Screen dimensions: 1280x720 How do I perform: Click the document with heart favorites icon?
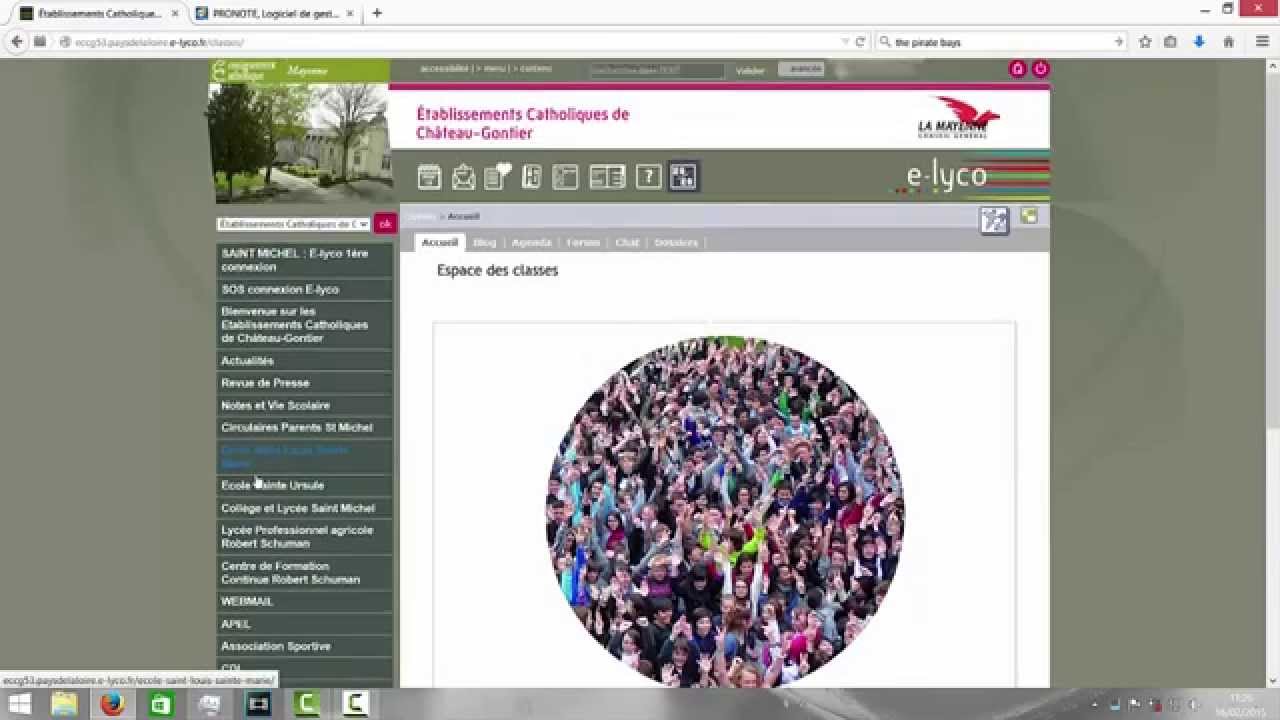click(x=497, y=177)
